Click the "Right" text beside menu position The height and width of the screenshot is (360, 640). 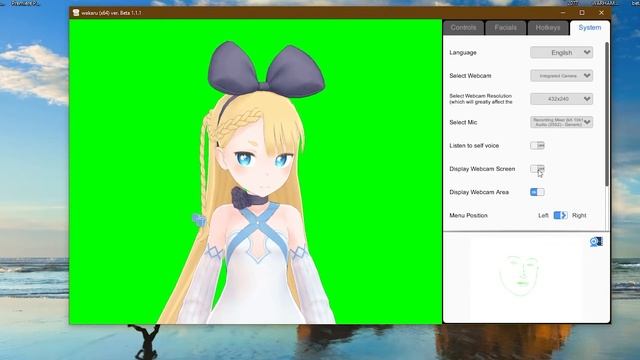pyautogui.click(x=579, y=216)
